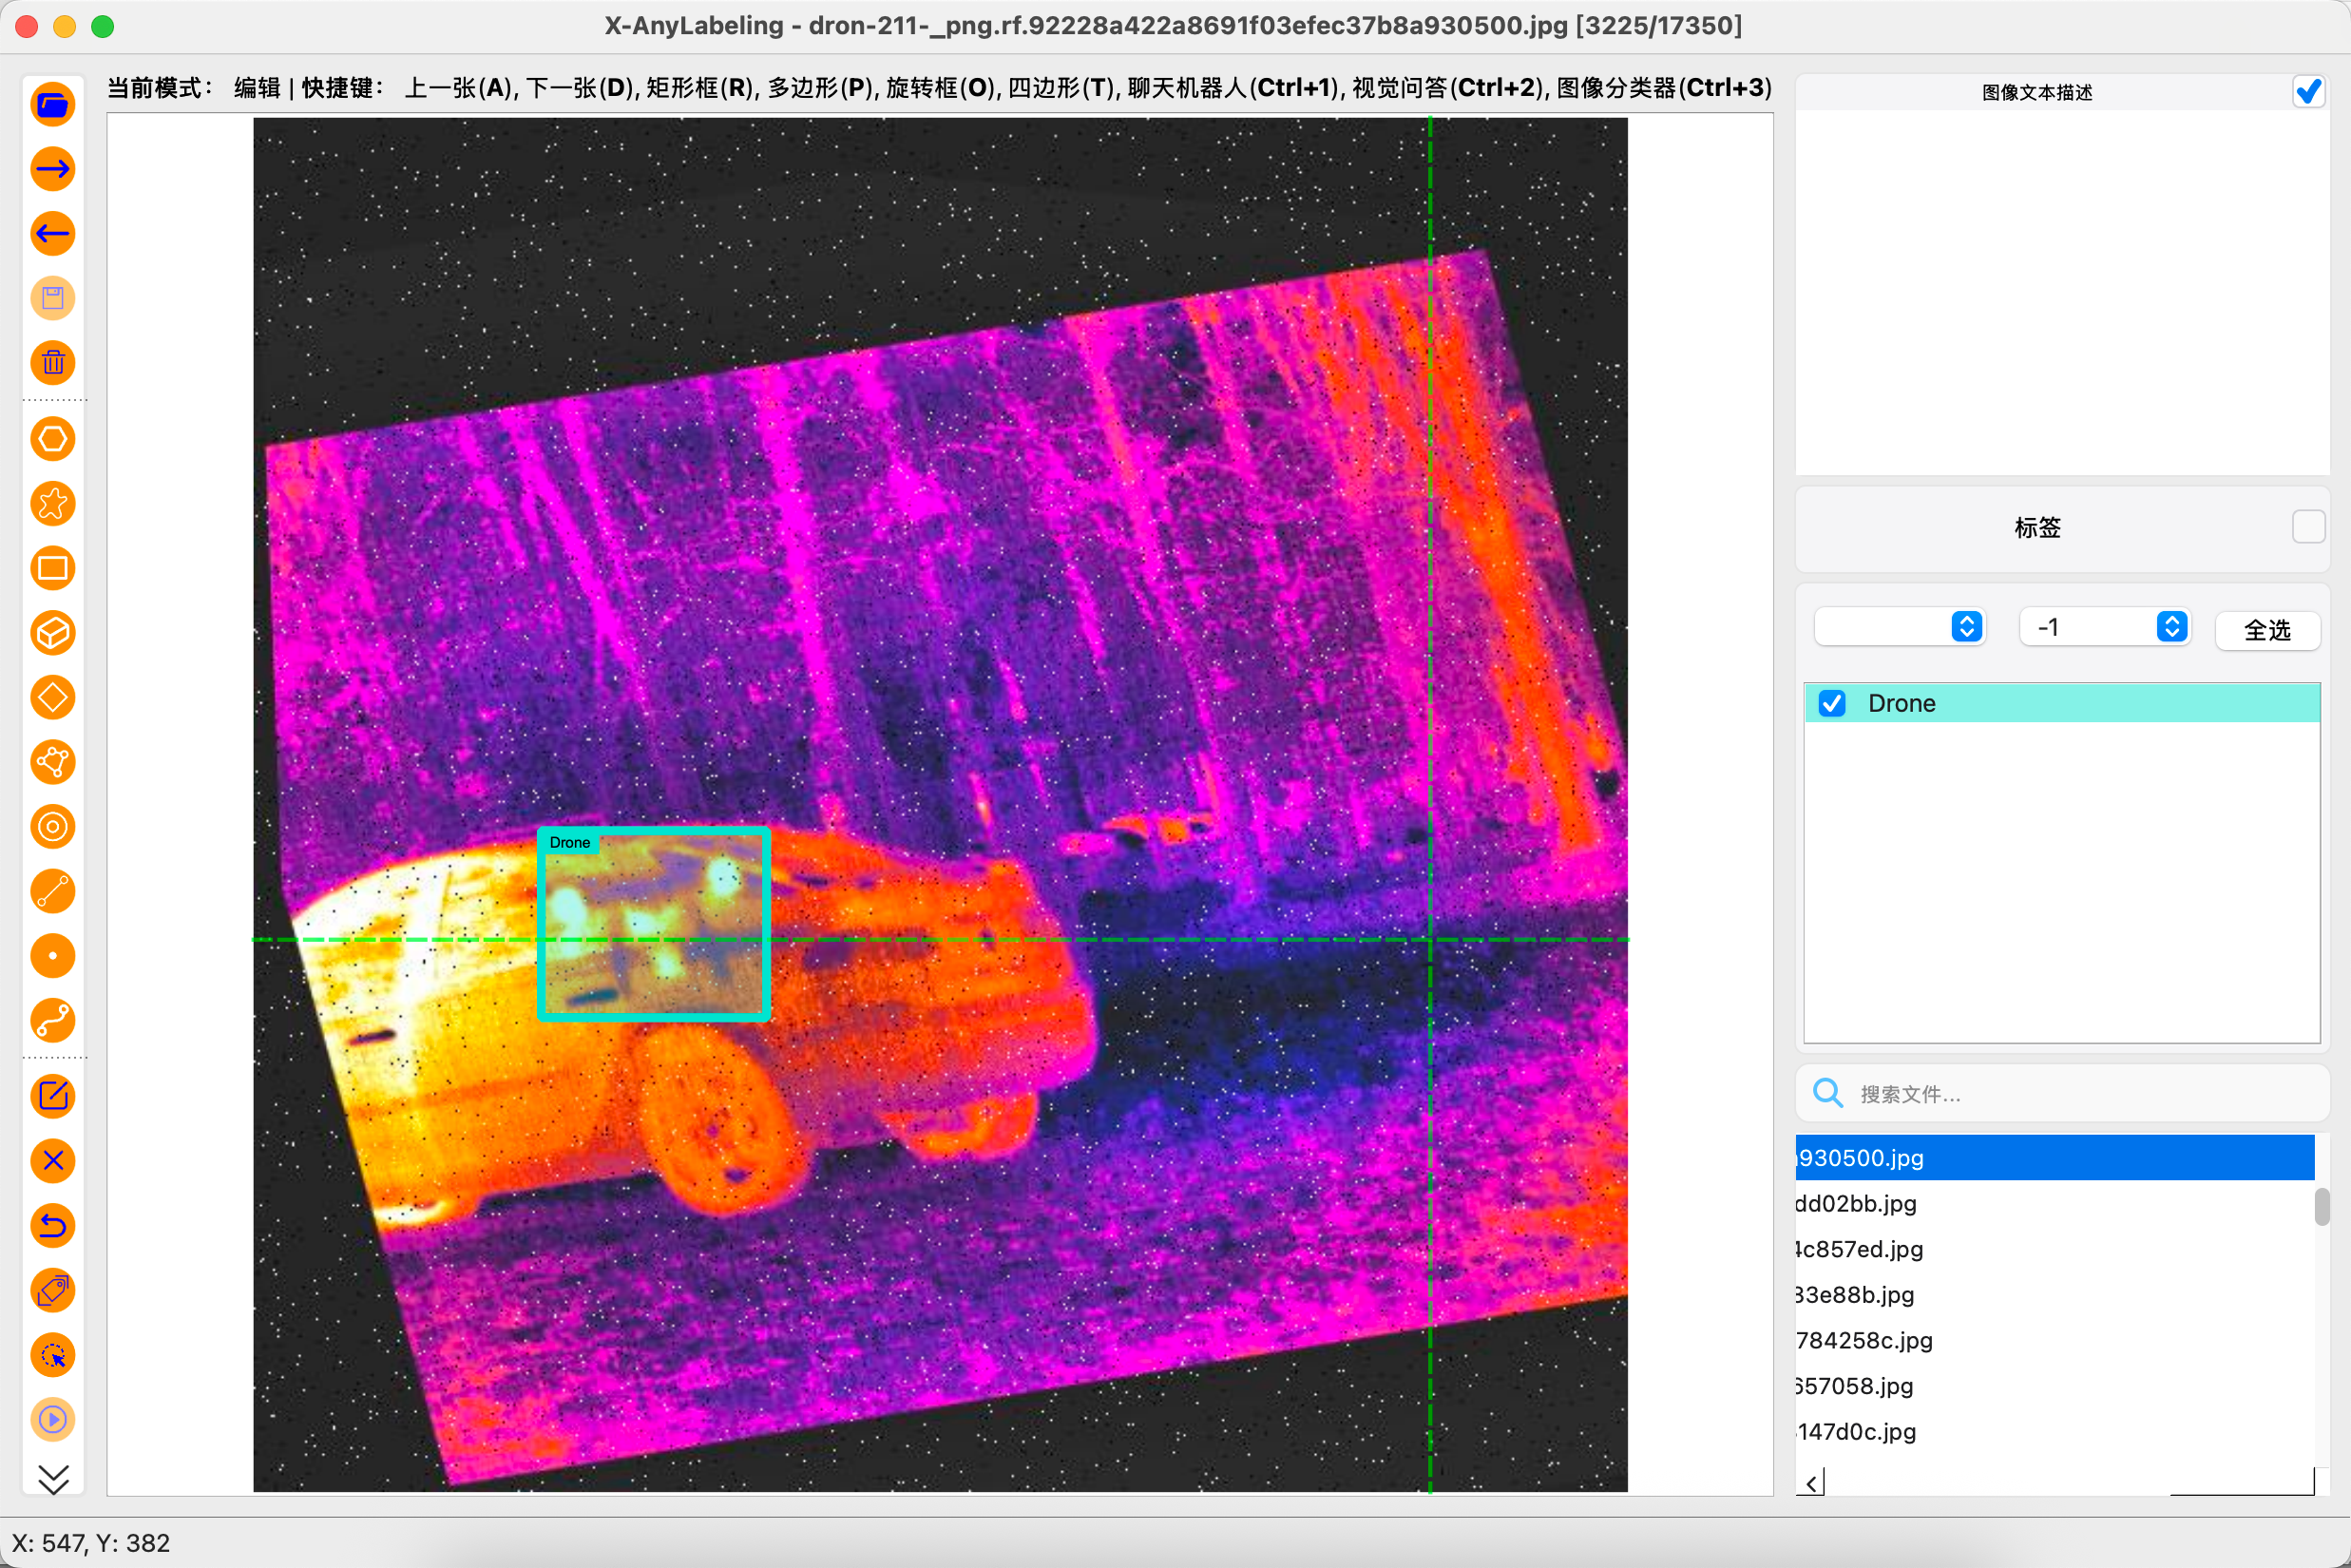
Task: Toggle the 标签 panel checkbox
Action: click(x=2308, y=527)
